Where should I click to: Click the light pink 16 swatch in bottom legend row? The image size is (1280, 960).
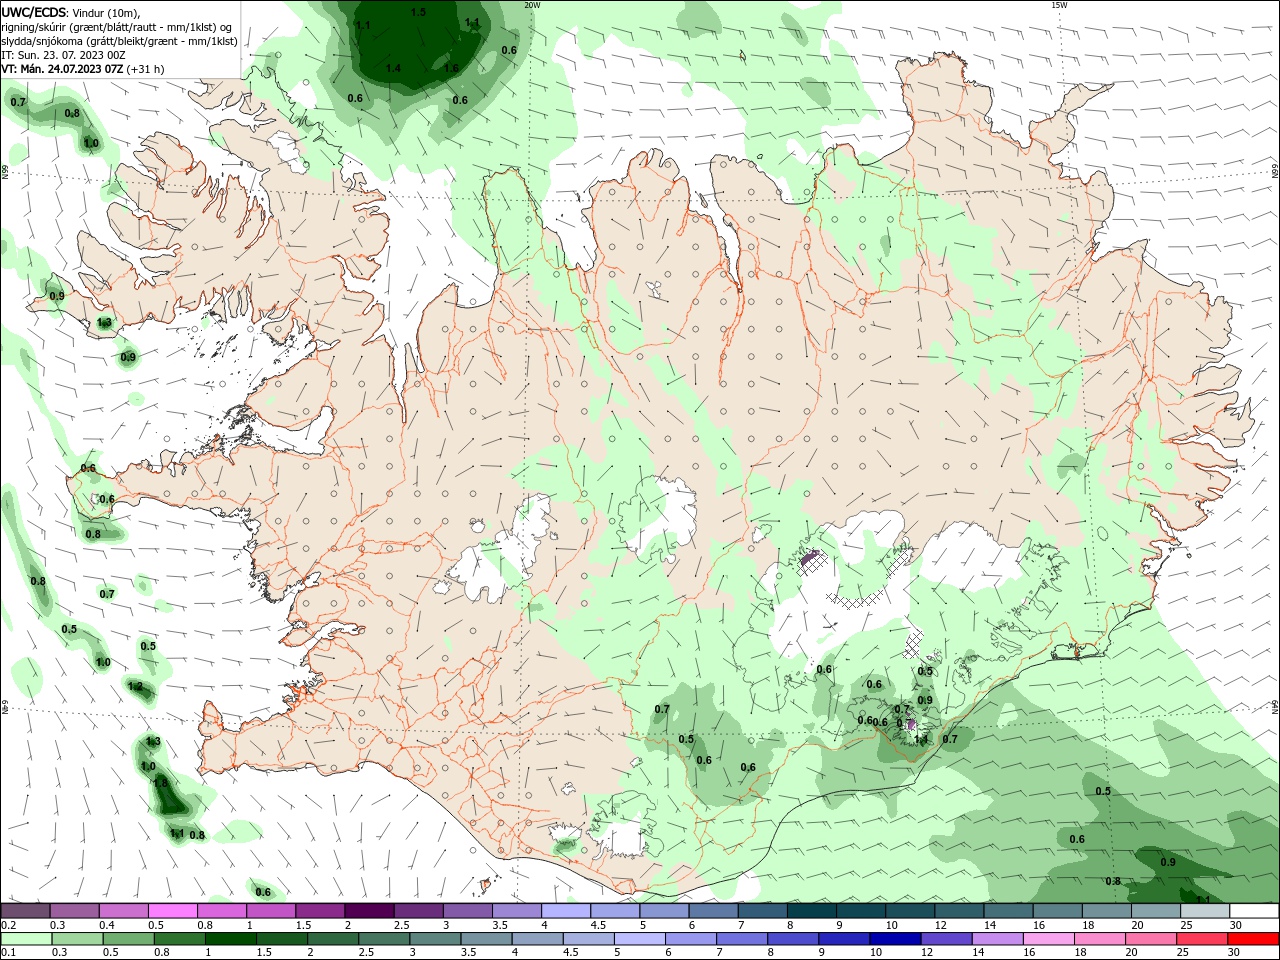coord(1047,939)
